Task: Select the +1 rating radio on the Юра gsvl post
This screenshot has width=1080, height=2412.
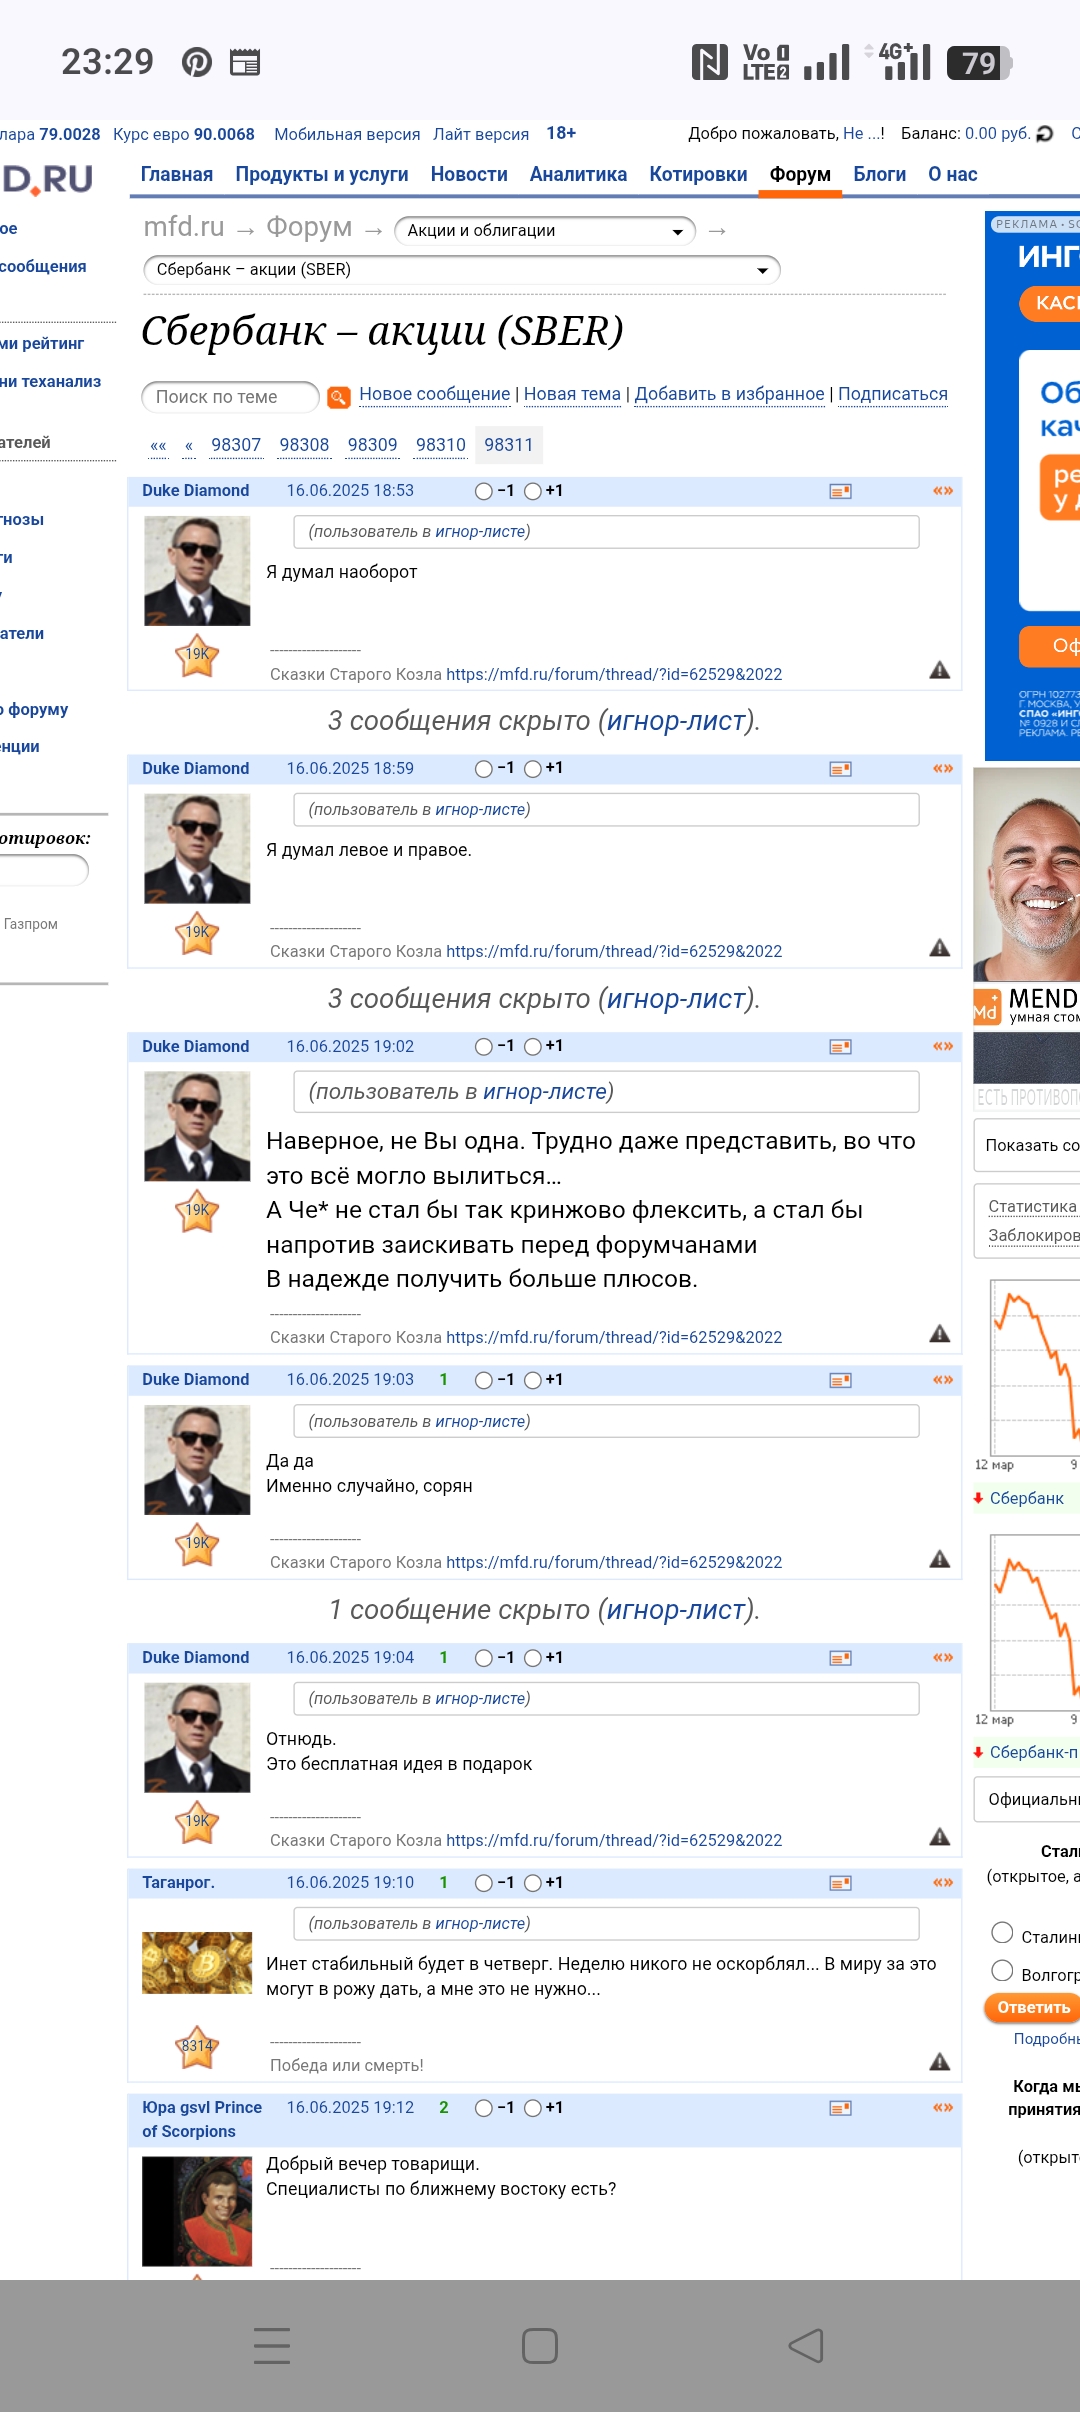Action: click(x=533, y=2108)
